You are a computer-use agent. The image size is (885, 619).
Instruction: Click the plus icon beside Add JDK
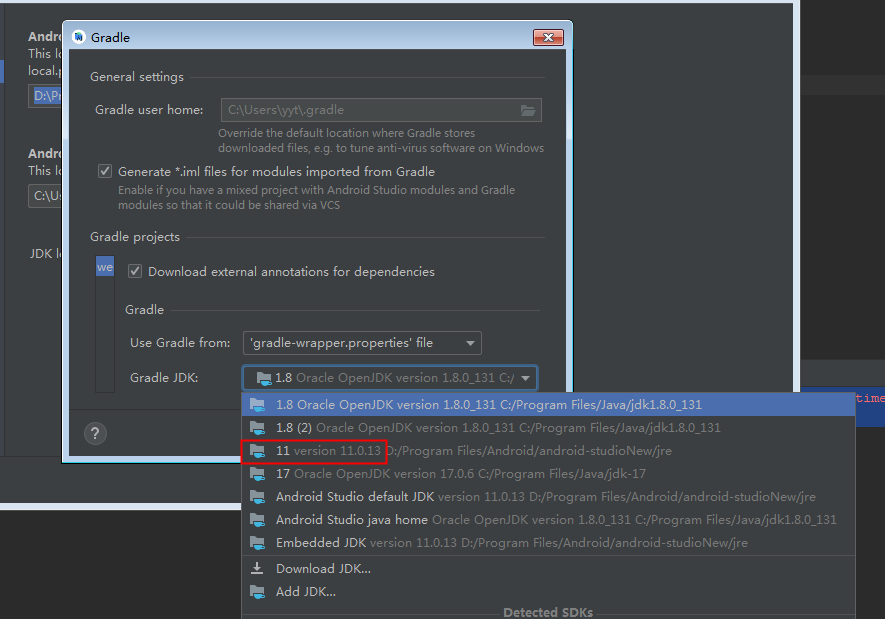[258, 591]
